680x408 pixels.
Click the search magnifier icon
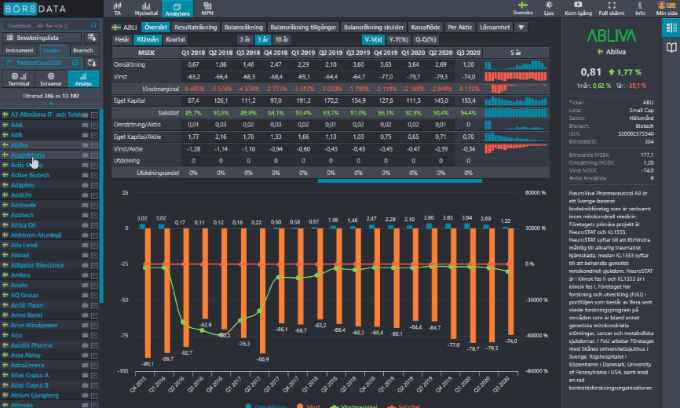pos(94,25)
